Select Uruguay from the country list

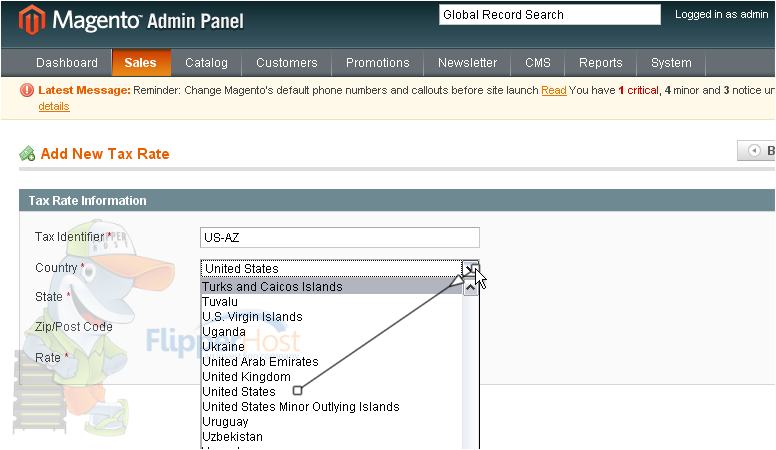tap(332, 422)
